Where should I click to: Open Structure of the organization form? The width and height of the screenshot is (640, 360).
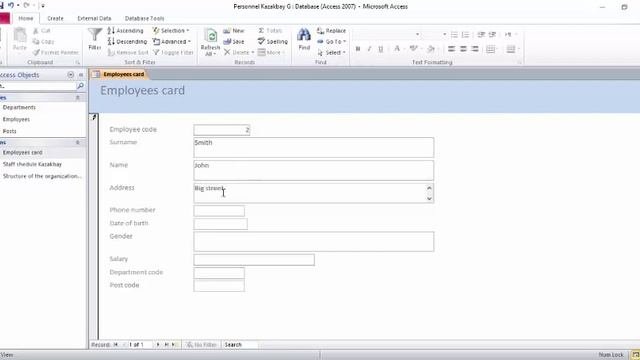(x=42, y=176)
